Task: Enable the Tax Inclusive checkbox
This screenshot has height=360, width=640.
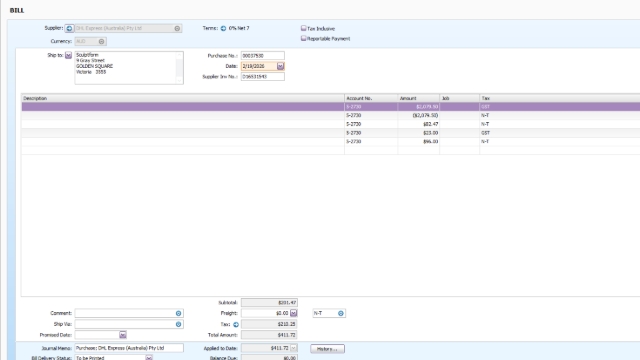Action: coord(303,28)
